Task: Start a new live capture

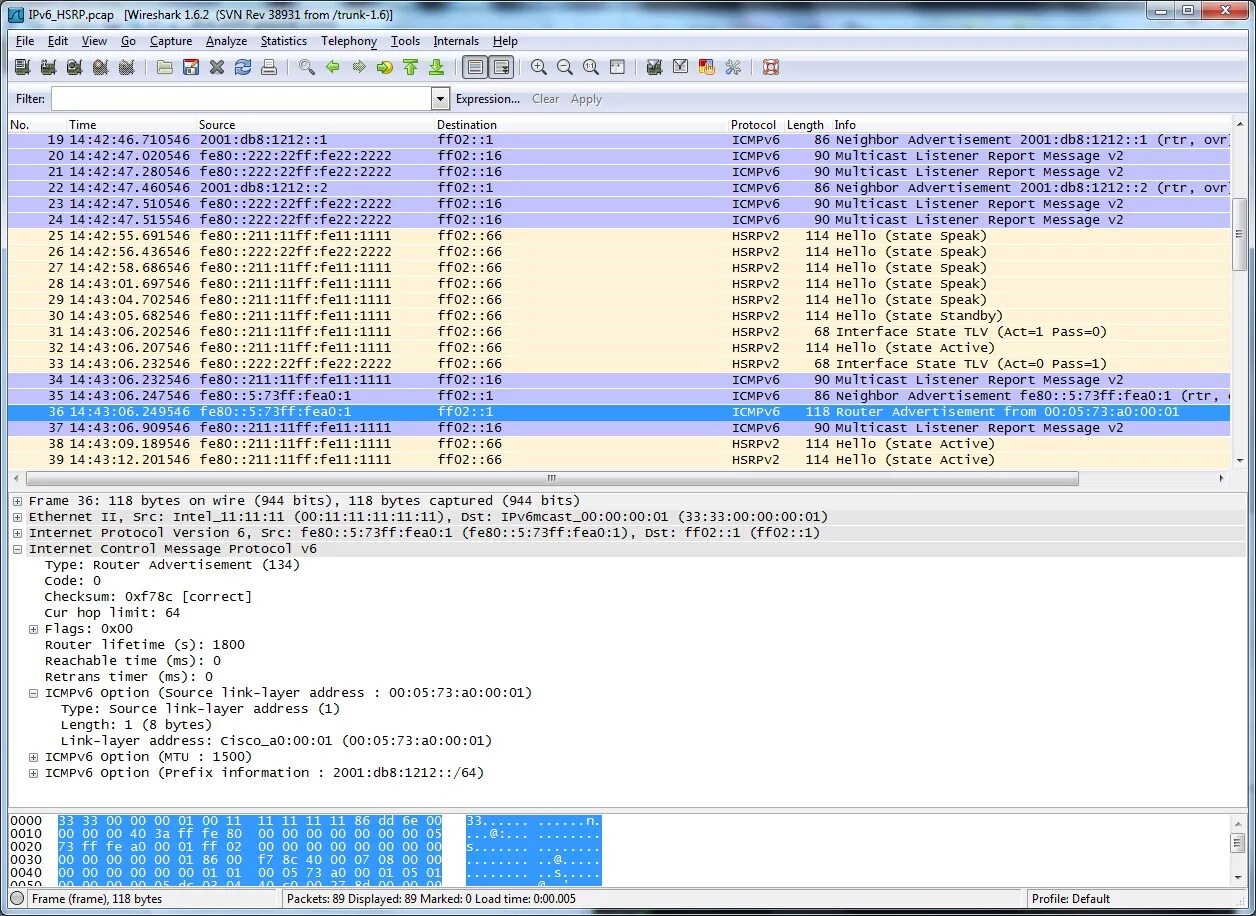Action: click(74, 67)
